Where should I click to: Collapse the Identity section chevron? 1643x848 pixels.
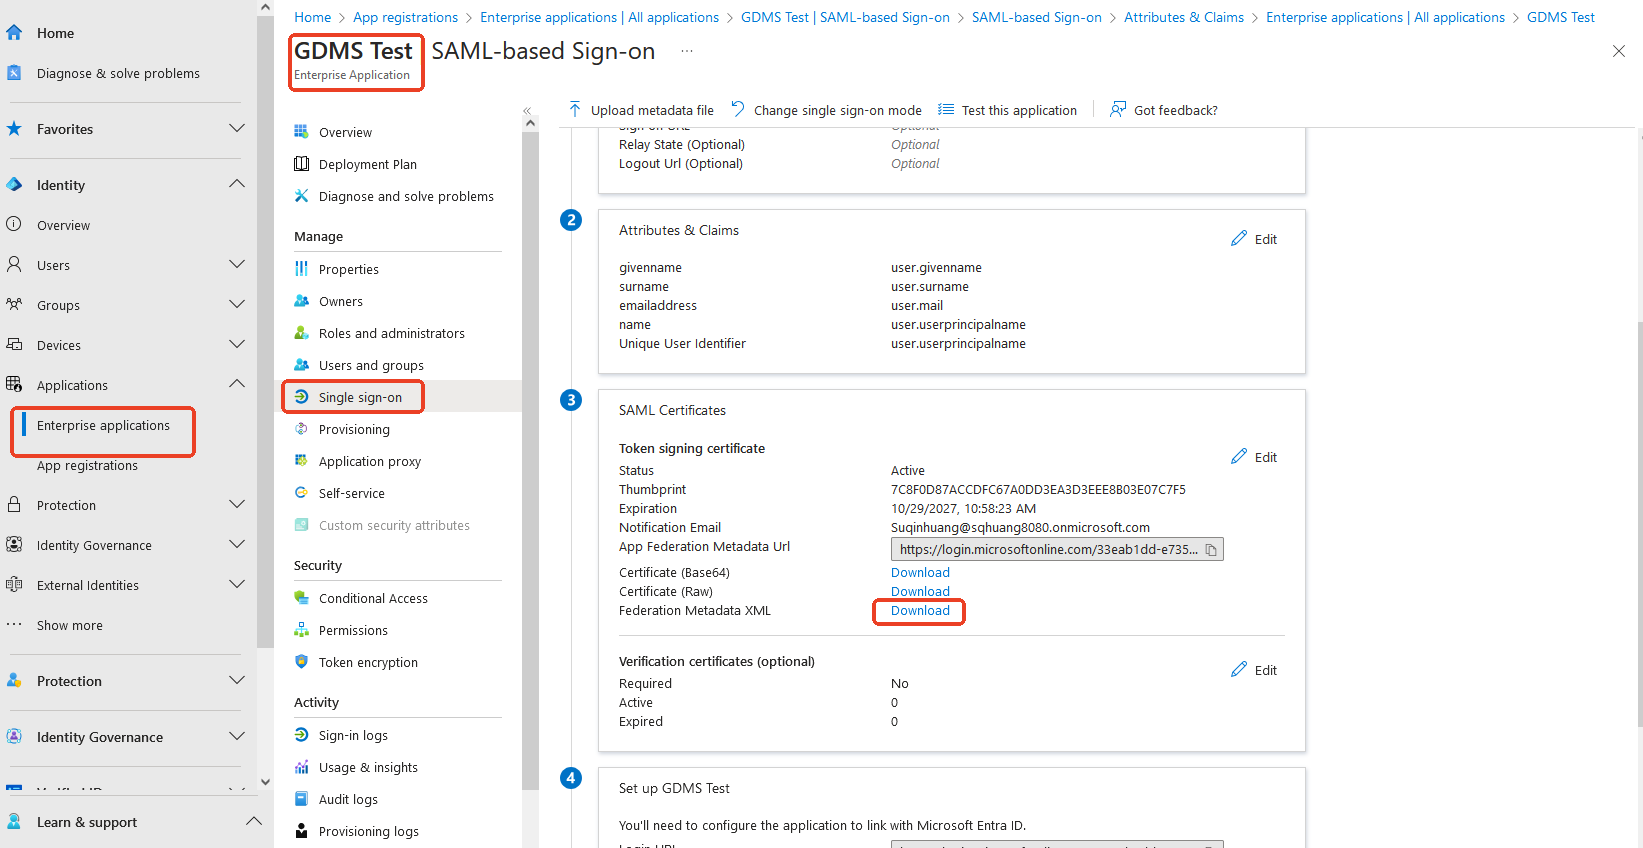(x=237, y=184)
